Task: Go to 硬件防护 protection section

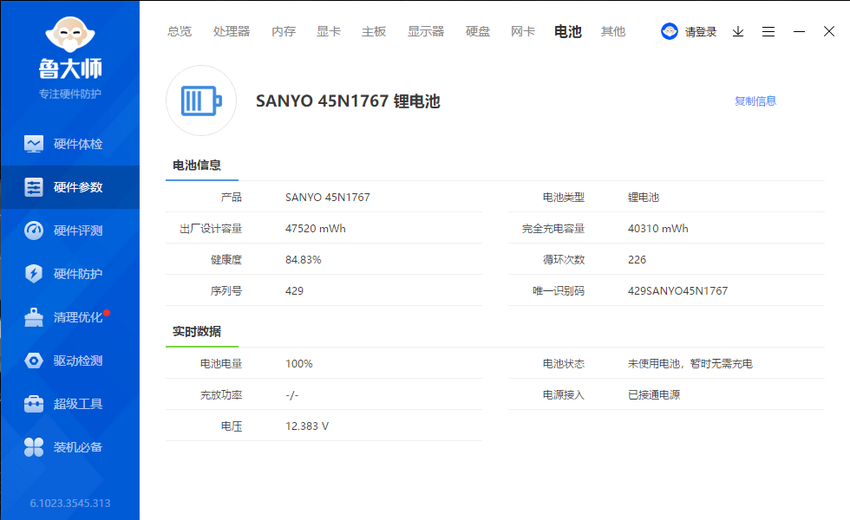Action: [x=70, y=274]
